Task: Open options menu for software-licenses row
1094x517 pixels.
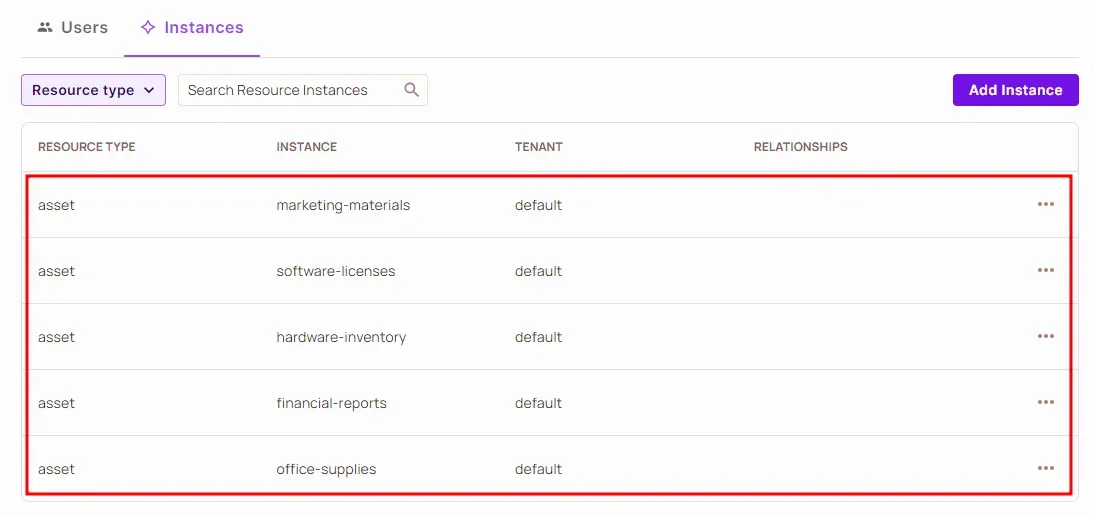Action: [1045, 270]
